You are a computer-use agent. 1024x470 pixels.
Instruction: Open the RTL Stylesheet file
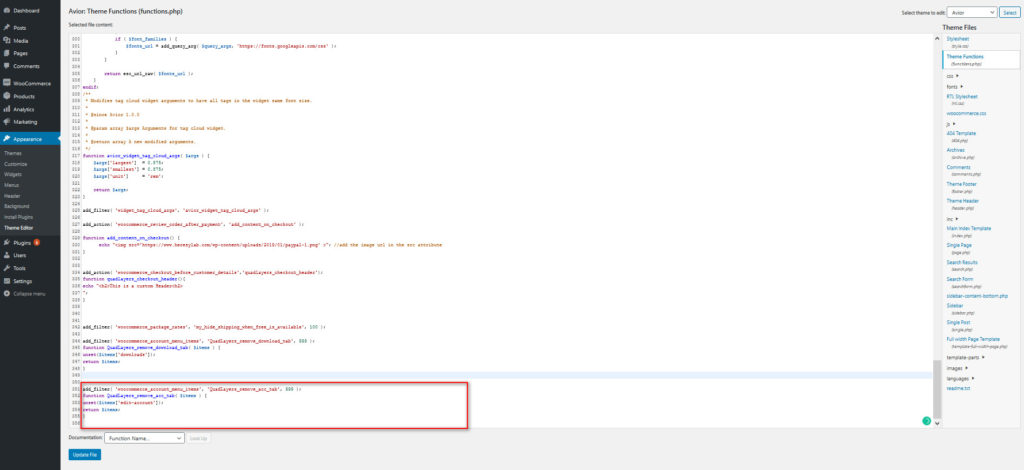coord(962,99)
